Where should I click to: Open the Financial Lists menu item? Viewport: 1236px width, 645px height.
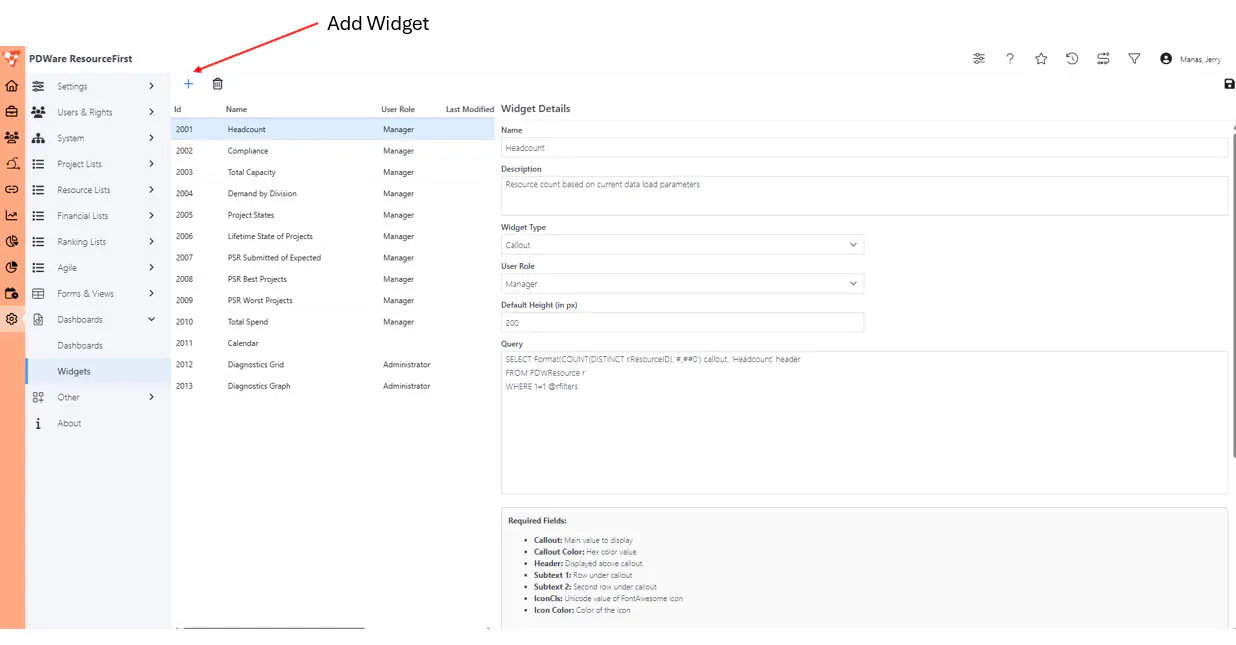click(x=98, y=216)
